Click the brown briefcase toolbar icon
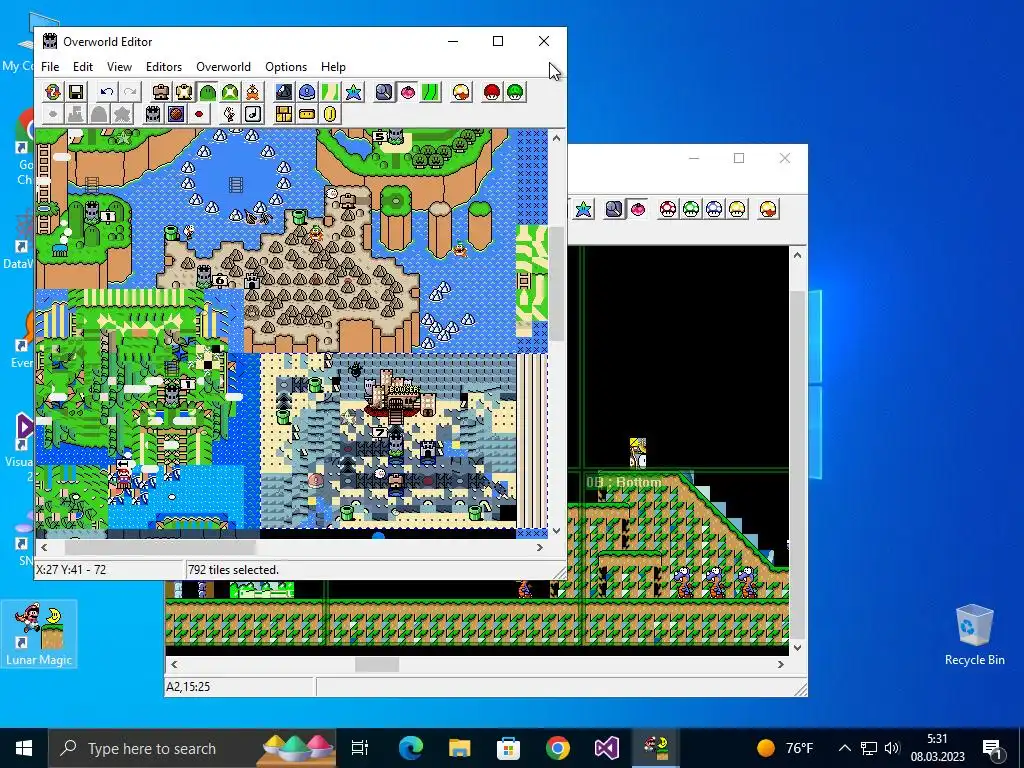Image resolution: width=1024 pixels, height=768 pixels. pos(161,92)
